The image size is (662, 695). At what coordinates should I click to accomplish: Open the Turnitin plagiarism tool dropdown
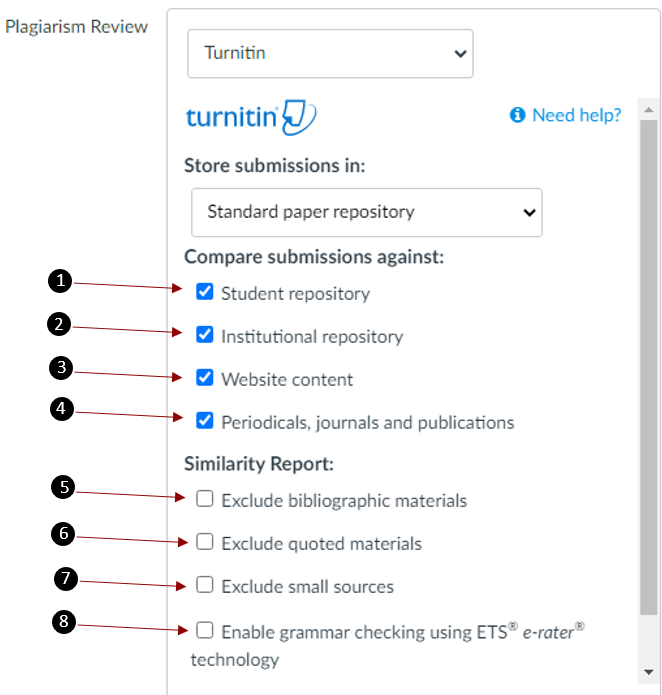pos(330,53)
